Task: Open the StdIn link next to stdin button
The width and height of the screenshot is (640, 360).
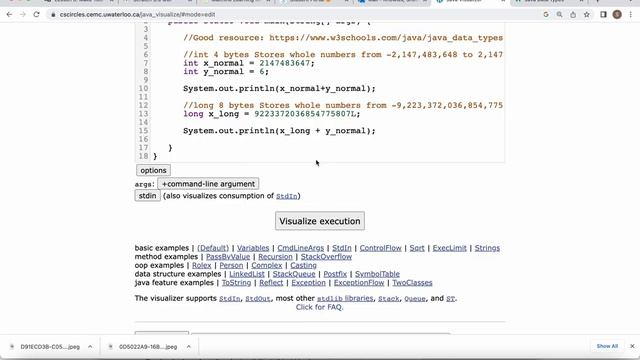Action: tap(287, 196)
